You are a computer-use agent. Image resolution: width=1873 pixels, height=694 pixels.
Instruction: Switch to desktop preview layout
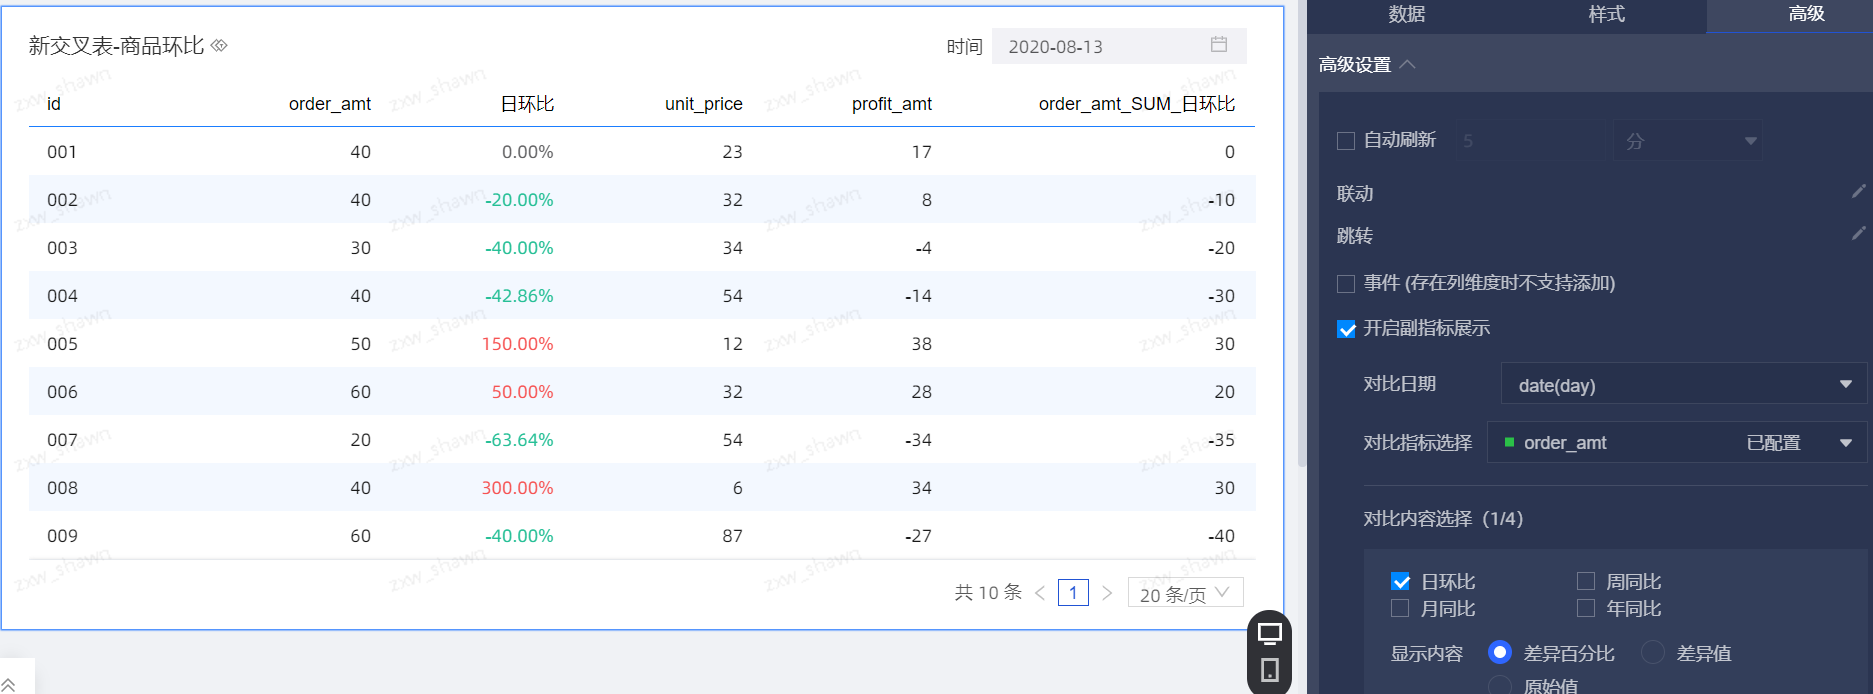coord(1269,633)
